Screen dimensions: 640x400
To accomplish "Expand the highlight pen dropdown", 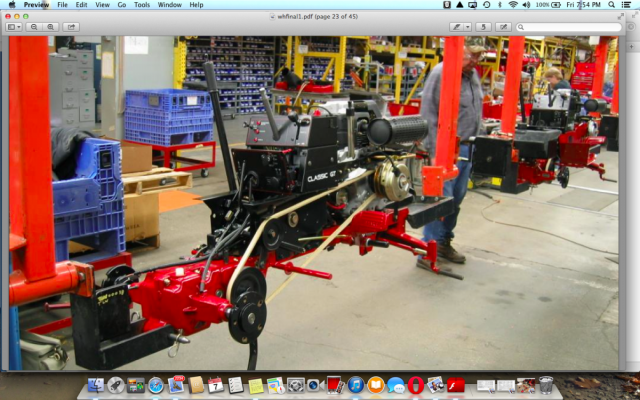I will 468,27.
